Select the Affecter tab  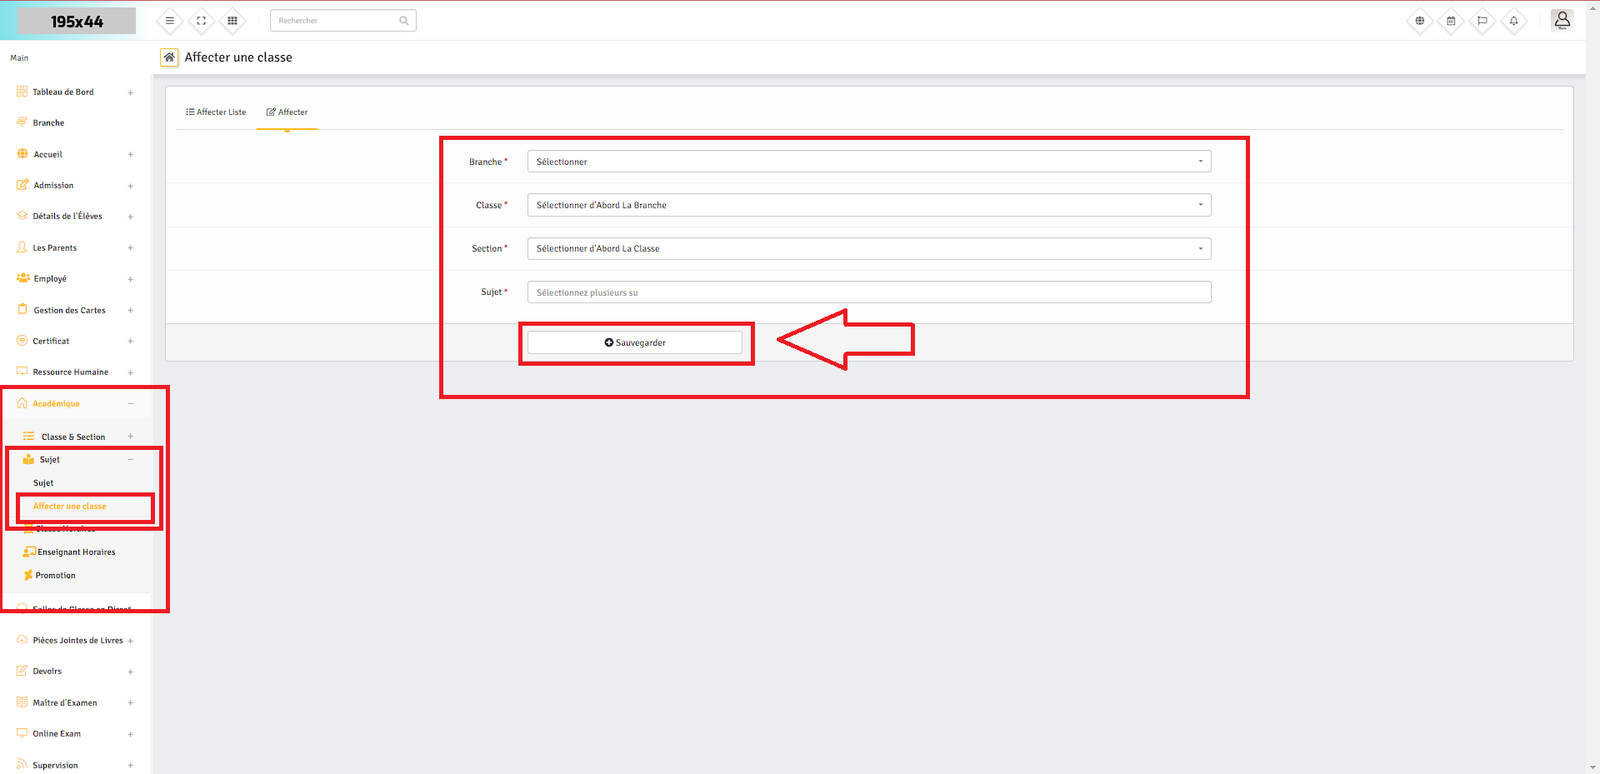click(x=287, y=112)
